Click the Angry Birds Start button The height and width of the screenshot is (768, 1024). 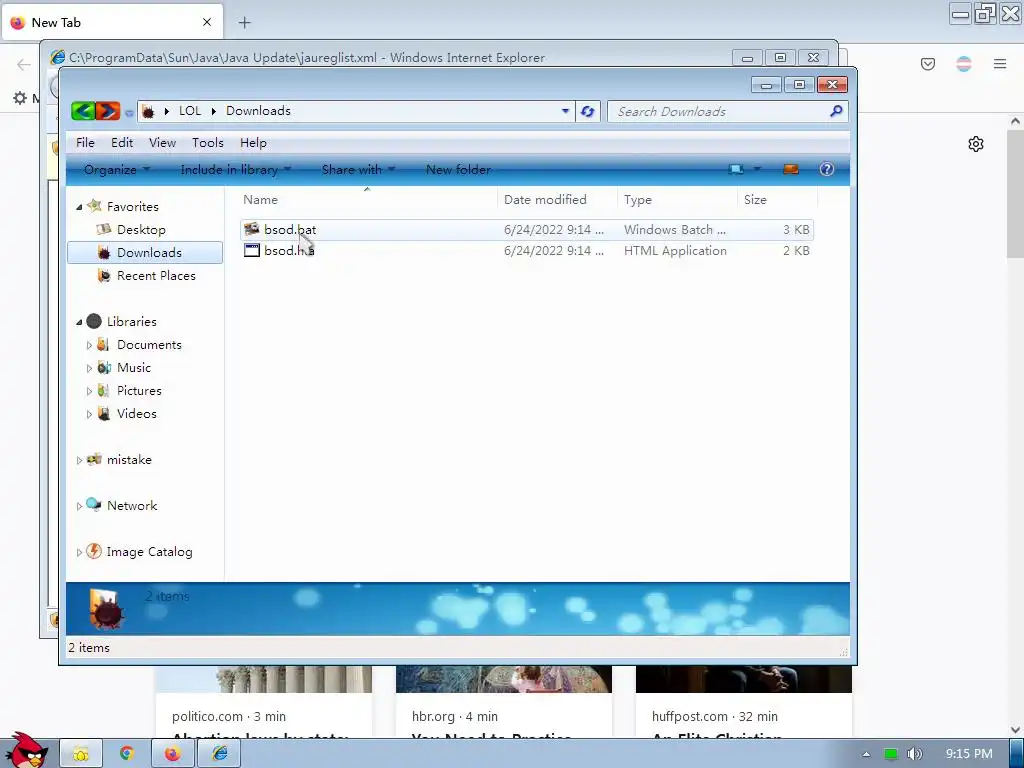[25, 750]
